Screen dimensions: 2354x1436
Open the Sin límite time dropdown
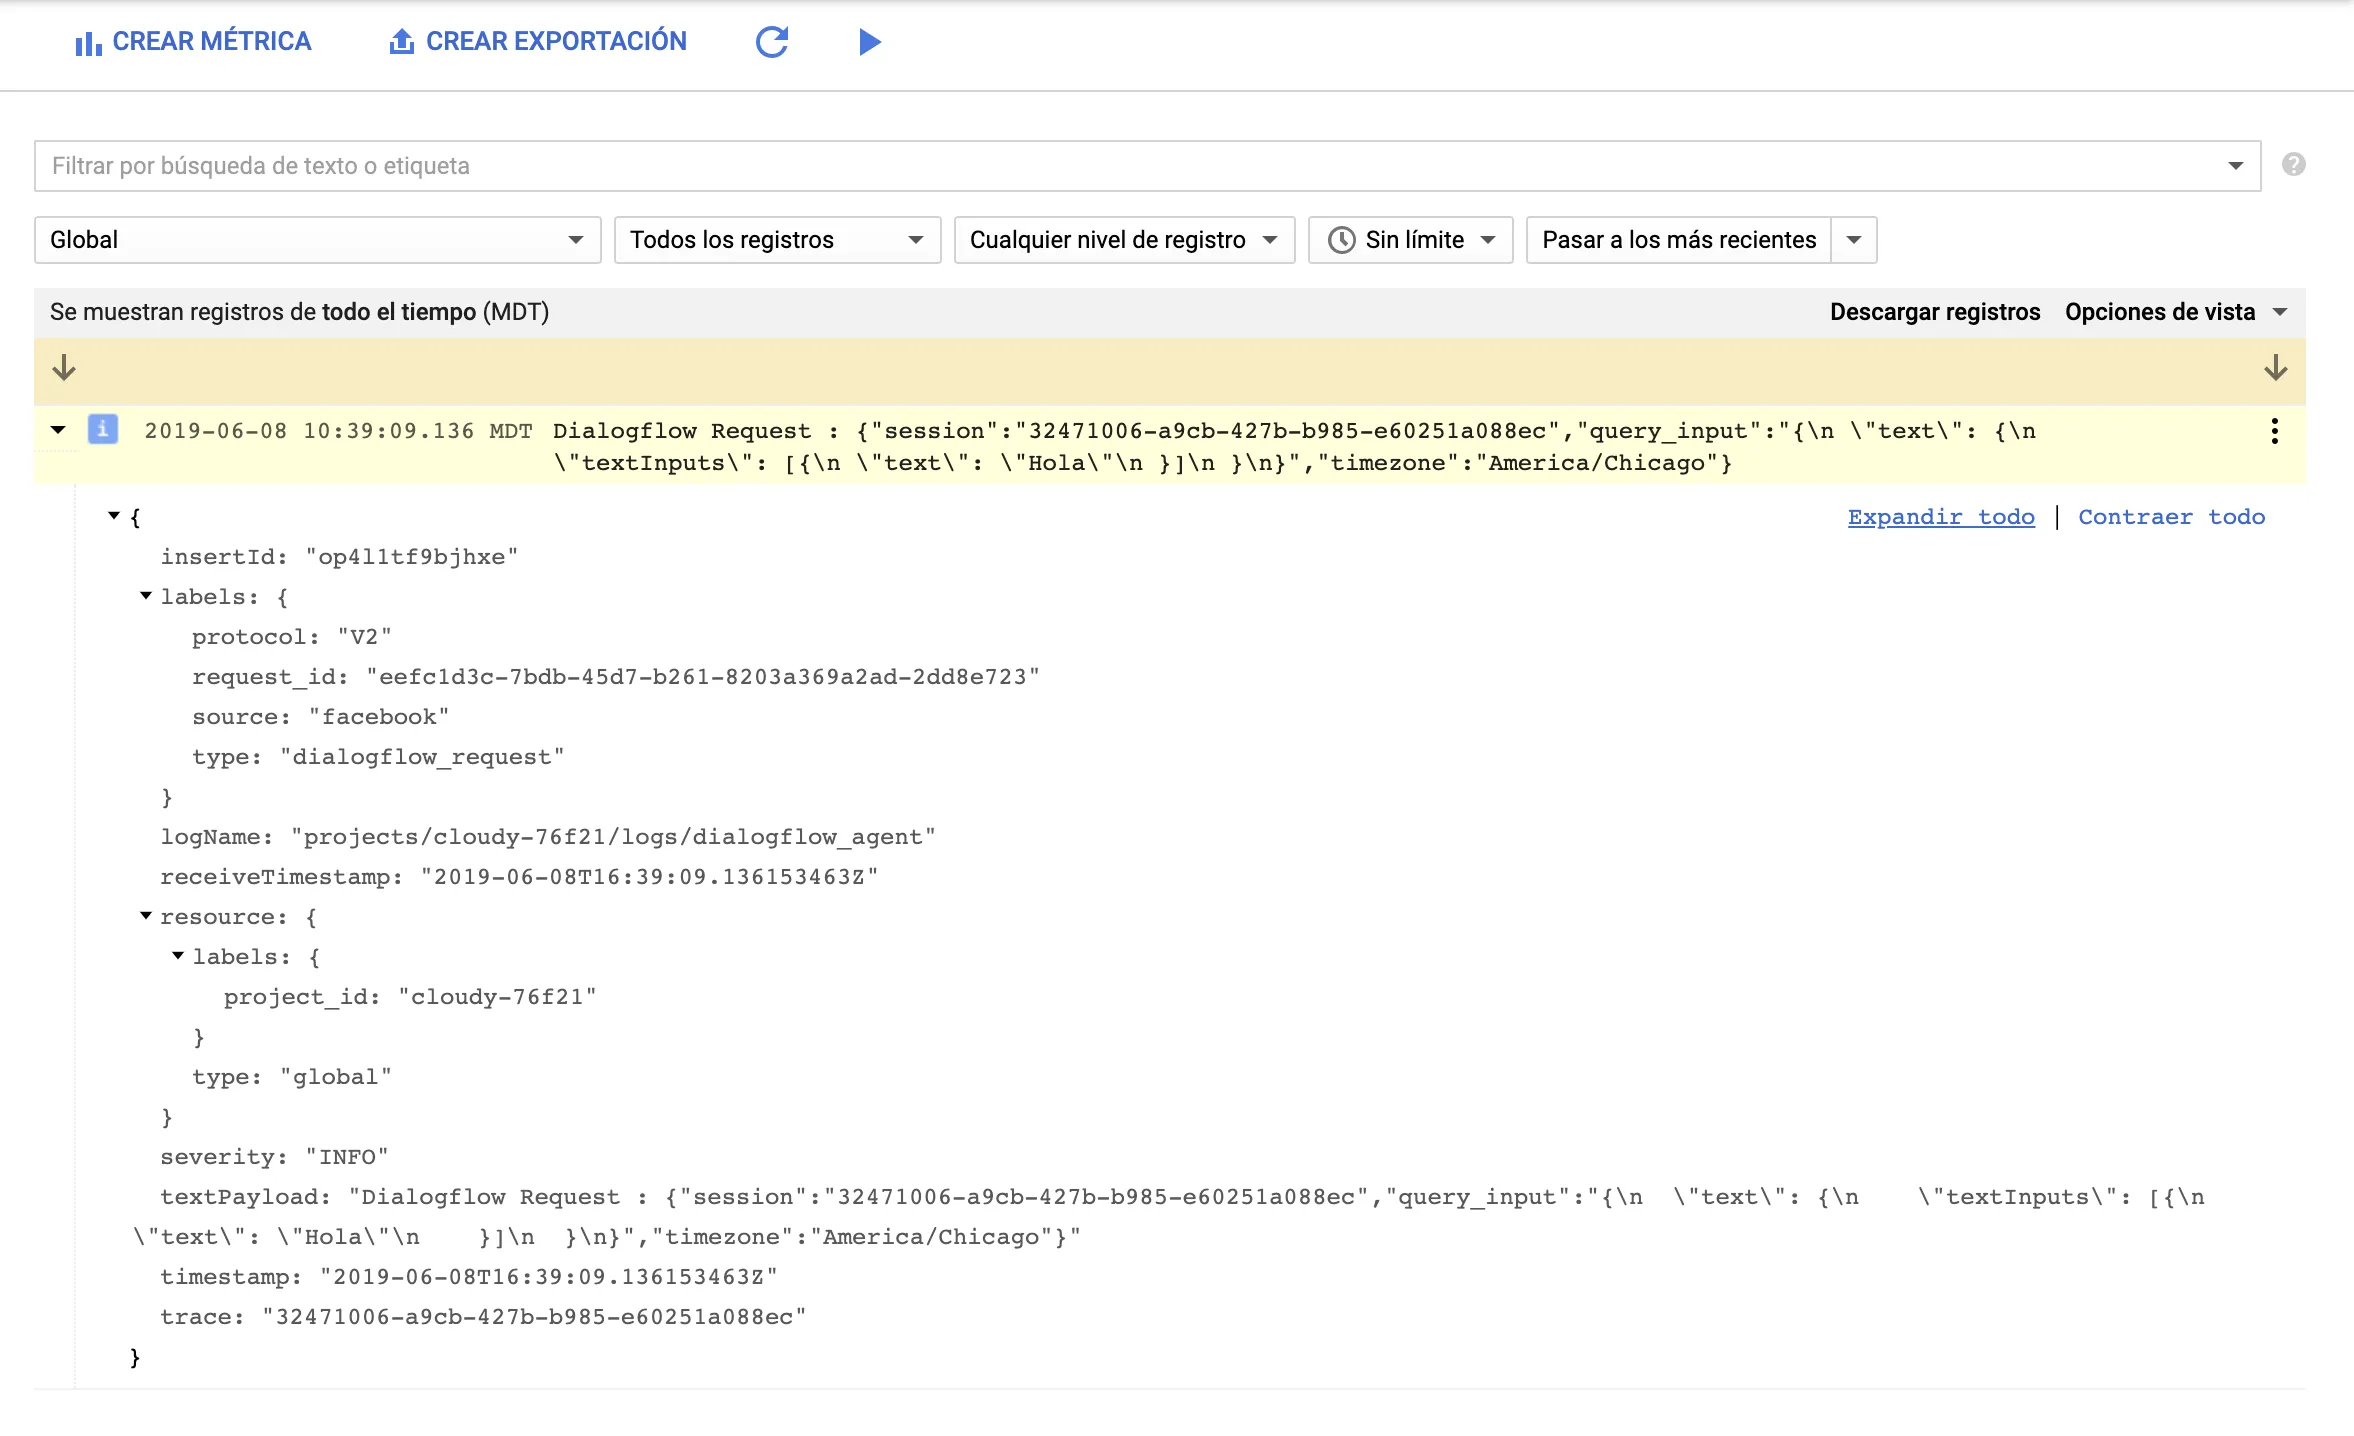[x=1410, y=240]
